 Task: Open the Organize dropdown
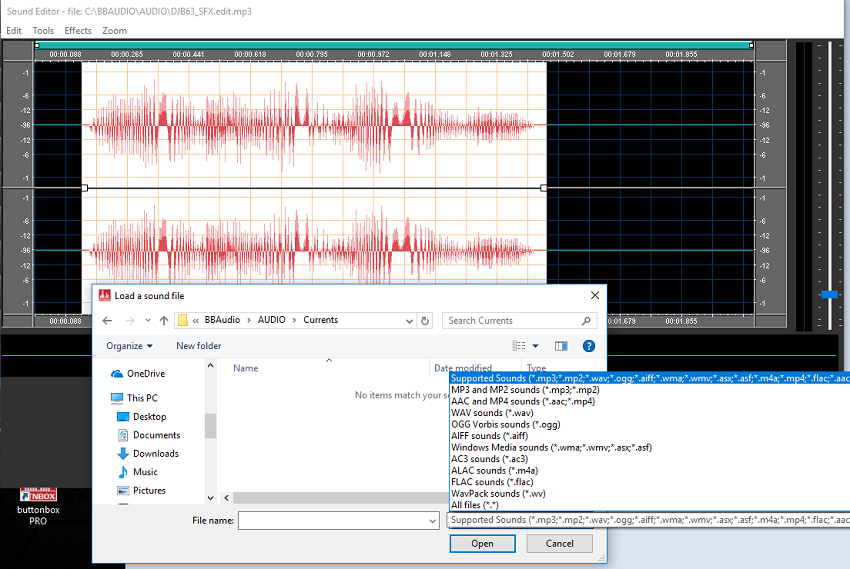[x=130, y=346]
